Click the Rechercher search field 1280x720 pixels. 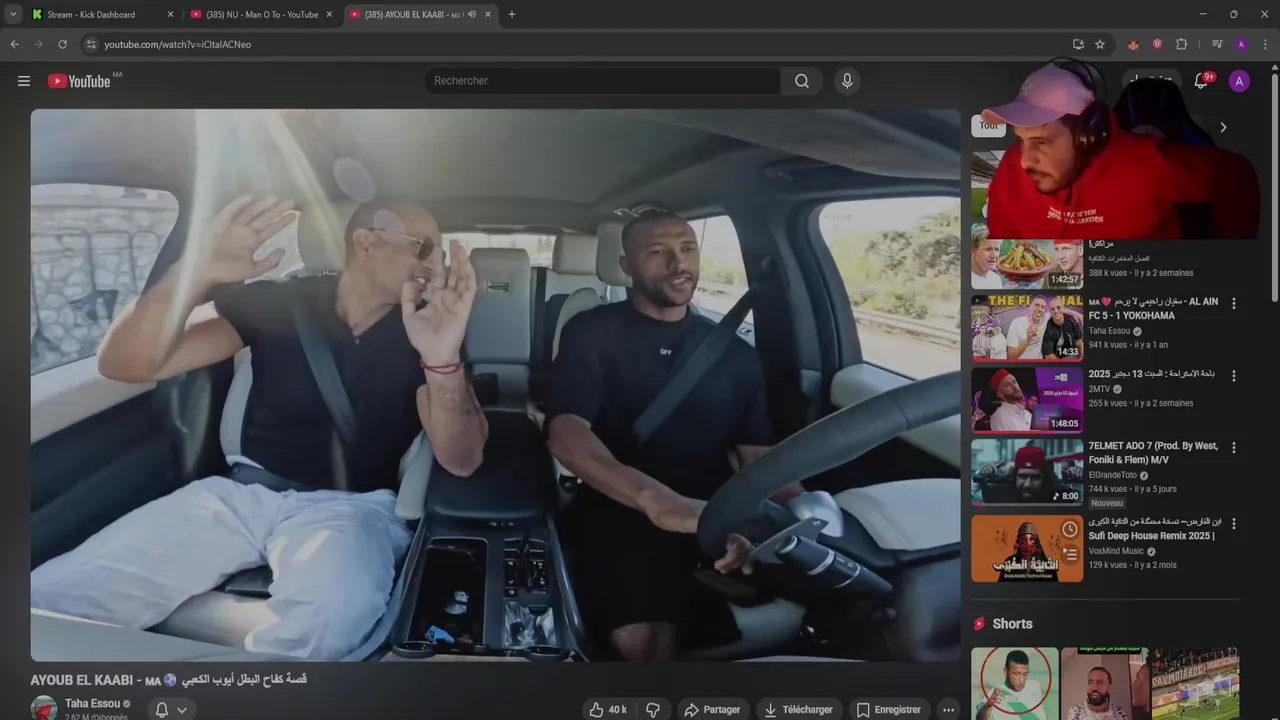[x=603, y=81]
